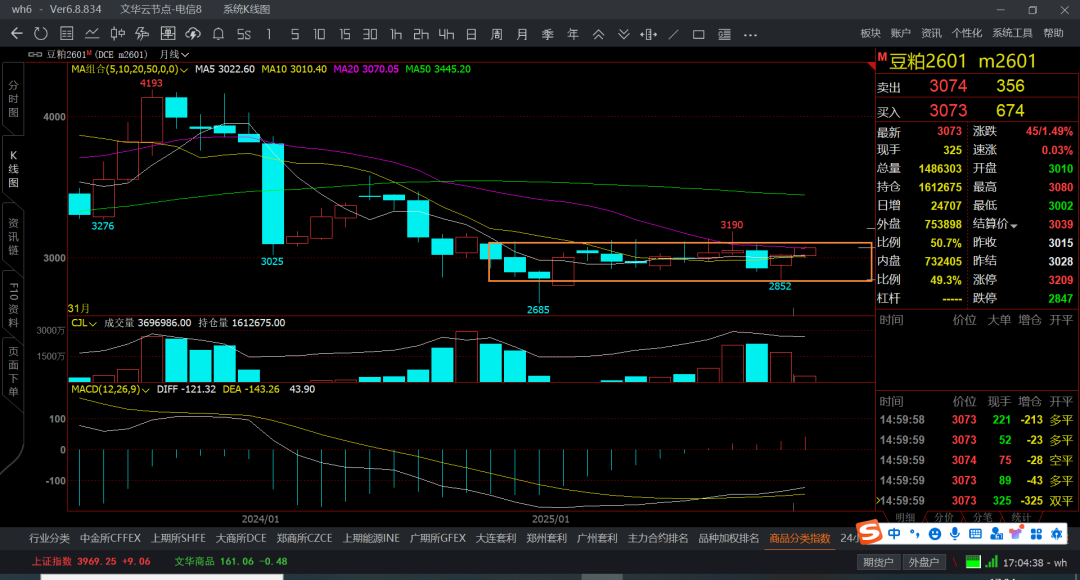1080x580 pixels.
Task: Toggle Sogou Chinese/English mode (中)
Action: [x=894, y=534]
